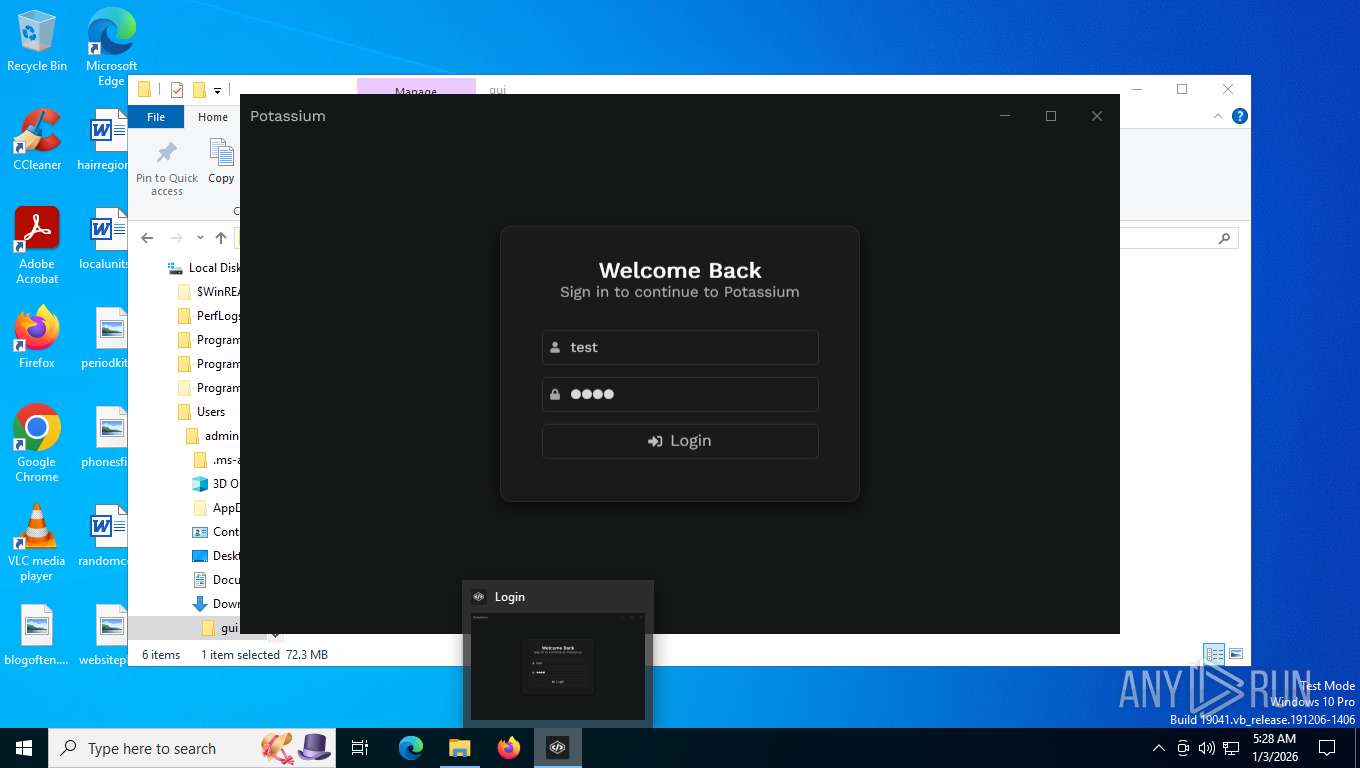Screen dimensions: 1360x768
Task: Click the username field containing "test"
Action: click(680, 347)
